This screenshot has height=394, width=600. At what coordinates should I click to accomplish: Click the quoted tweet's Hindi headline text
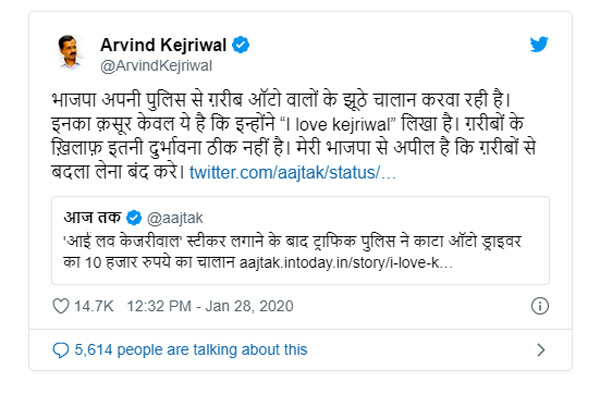tap(292, 252)
